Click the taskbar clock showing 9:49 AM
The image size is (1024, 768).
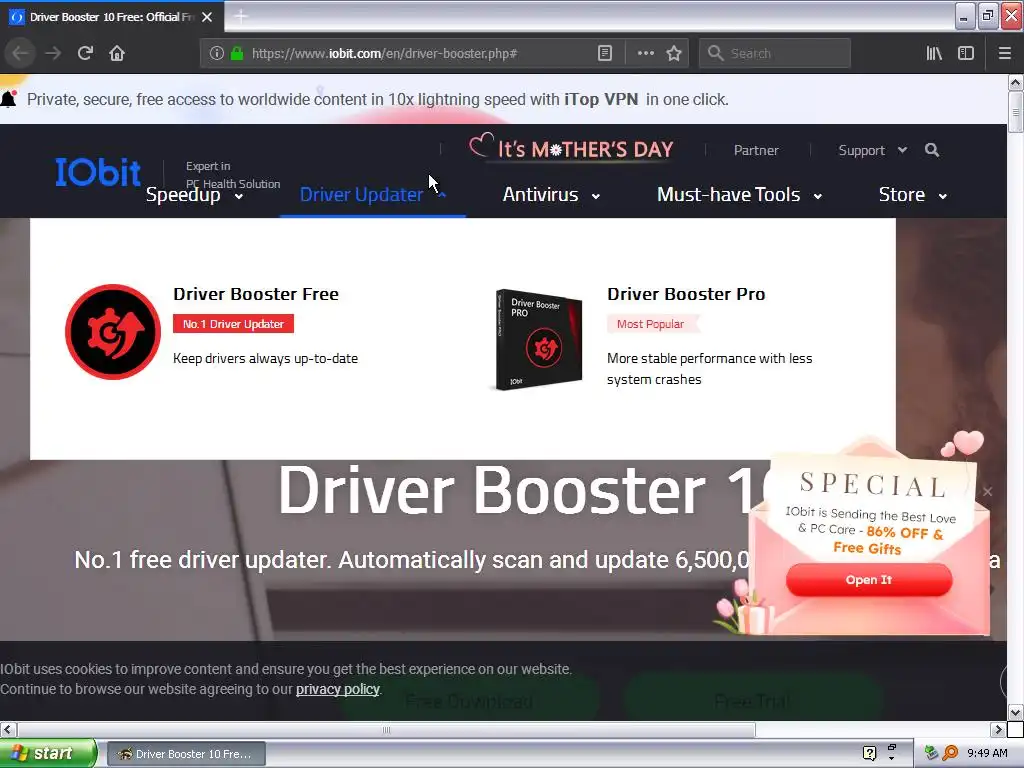[x=987, y=753]
